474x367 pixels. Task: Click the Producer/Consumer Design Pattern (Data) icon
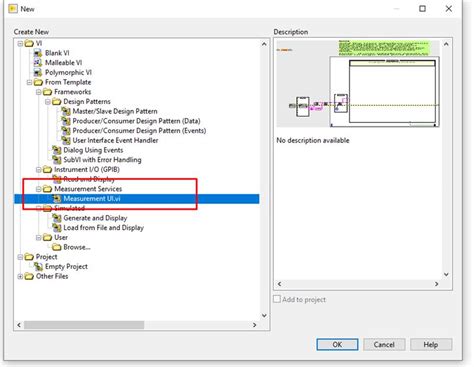click(x=66, y=121)
